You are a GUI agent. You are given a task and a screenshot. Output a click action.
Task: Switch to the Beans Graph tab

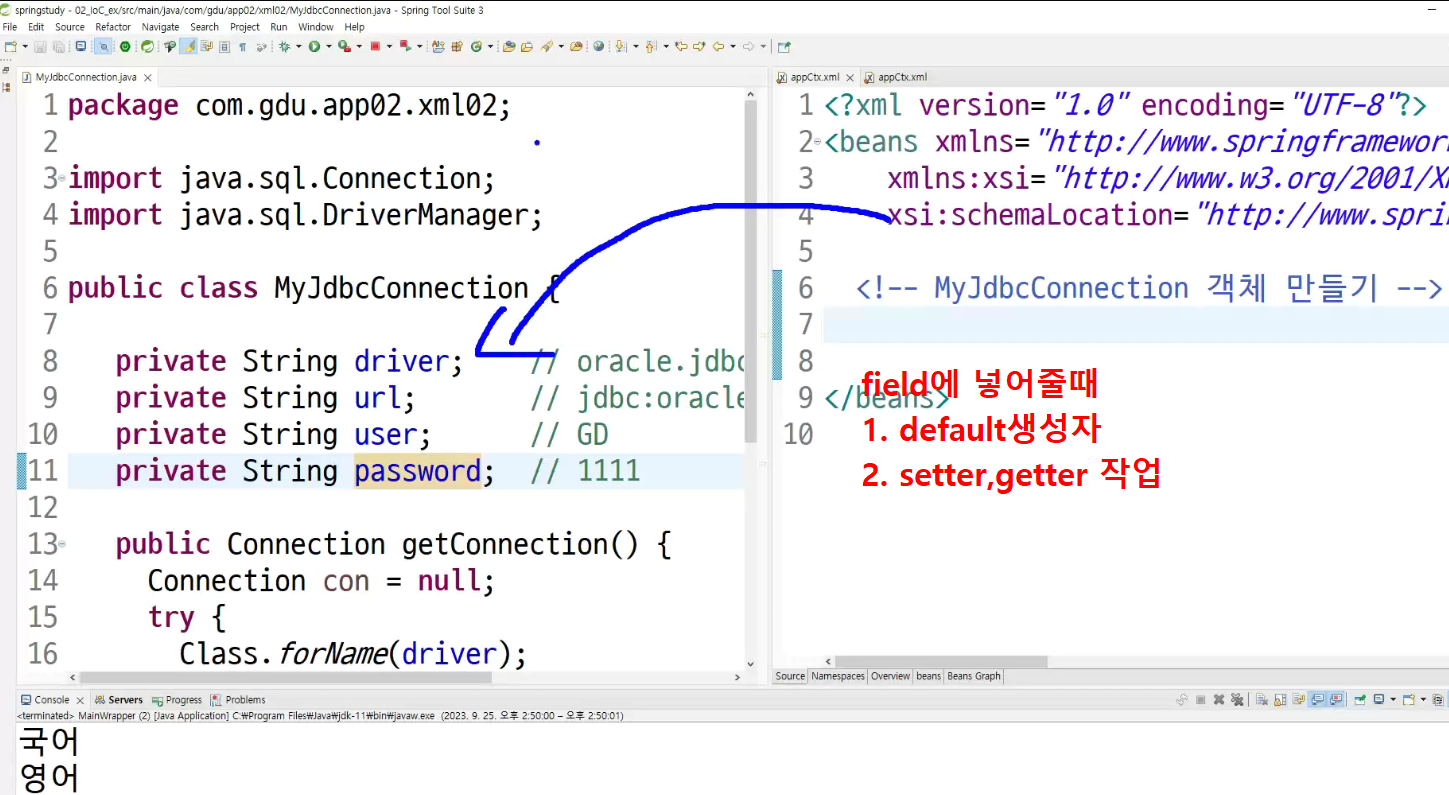(974, 676)
